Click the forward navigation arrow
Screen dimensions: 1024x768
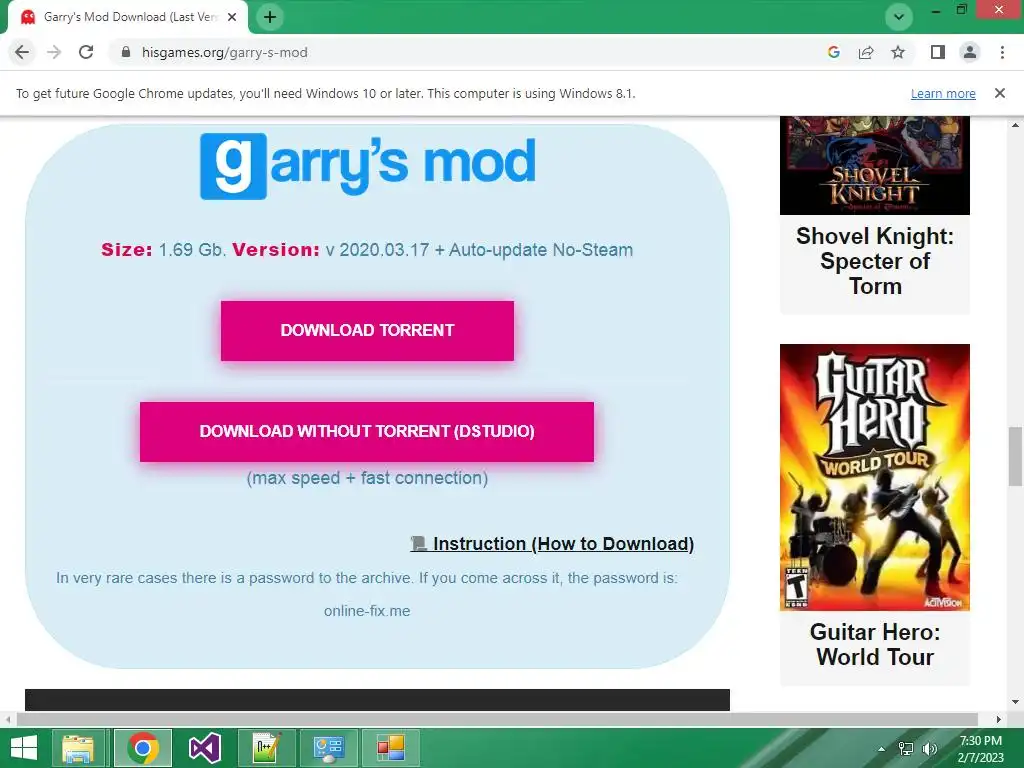point(54,52)
